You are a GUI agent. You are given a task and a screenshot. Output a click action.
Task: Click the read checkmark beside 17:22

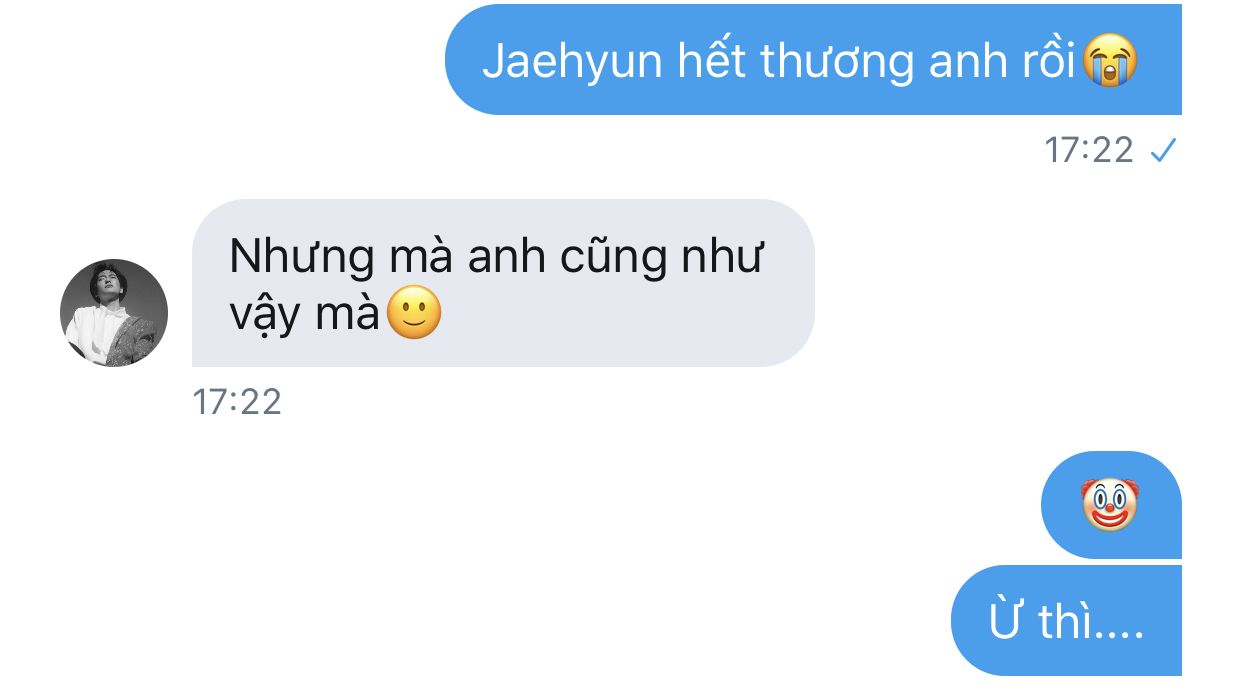pos(1163,151)
